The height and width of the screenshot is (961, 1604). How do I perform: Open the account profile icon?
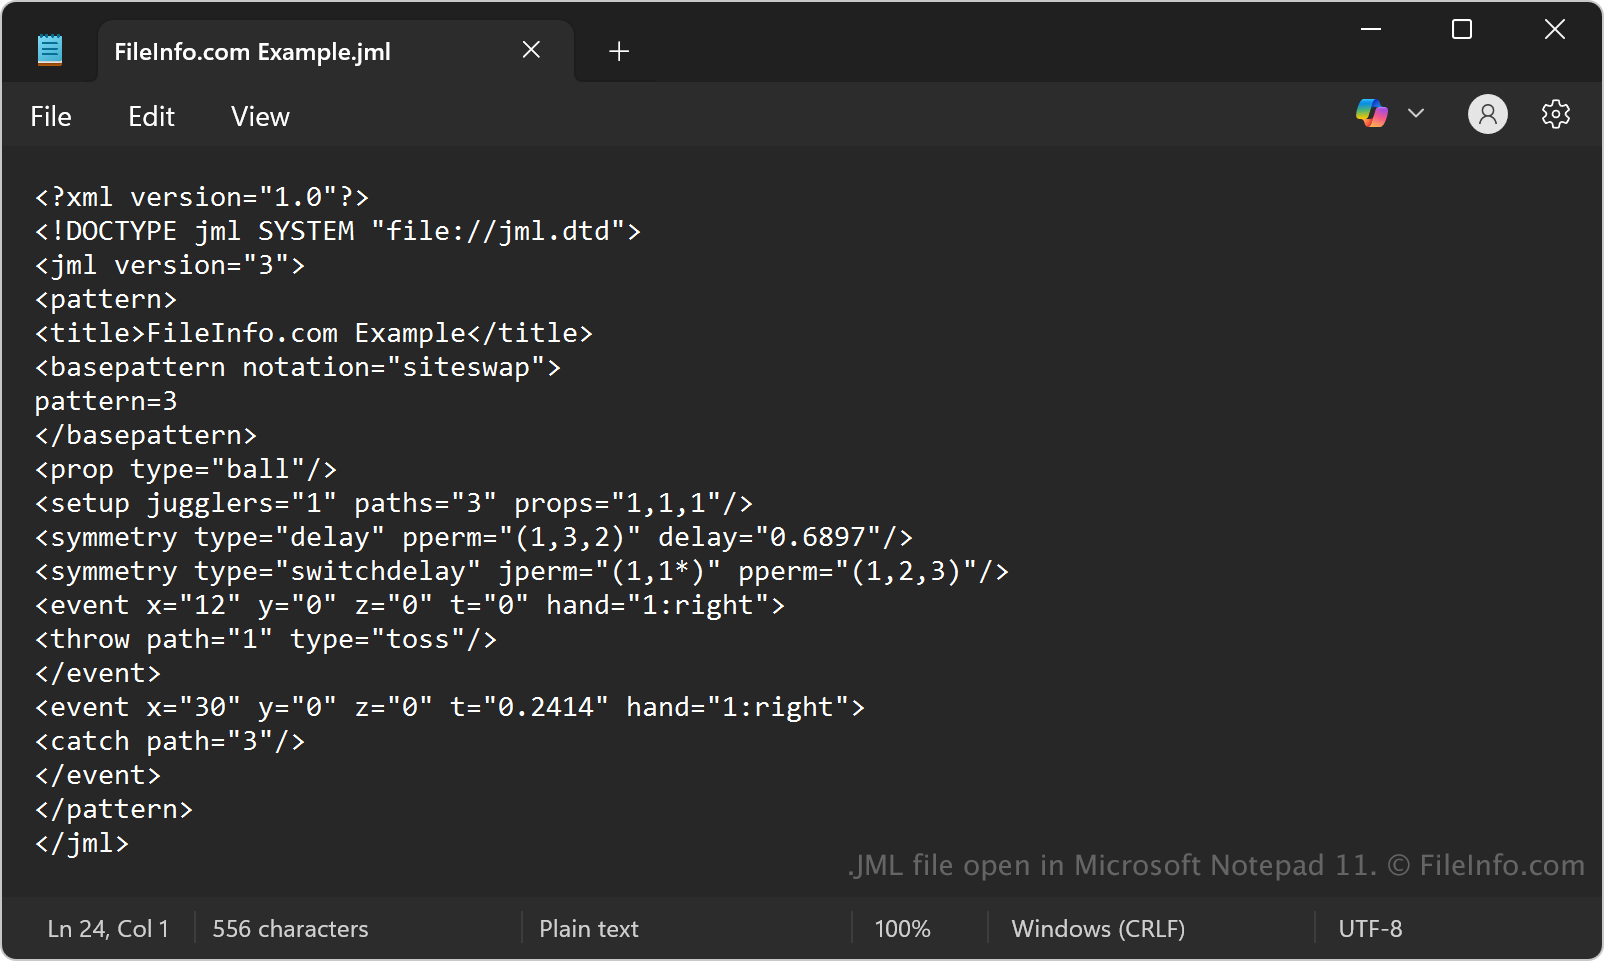1487,114
